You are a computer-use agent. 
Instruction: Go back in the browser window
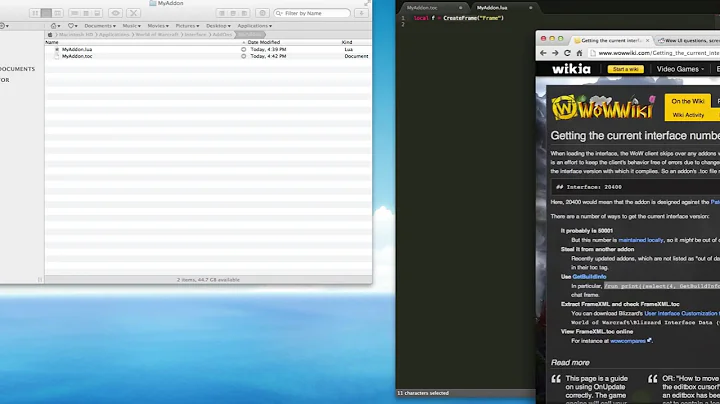coord(543,53)
